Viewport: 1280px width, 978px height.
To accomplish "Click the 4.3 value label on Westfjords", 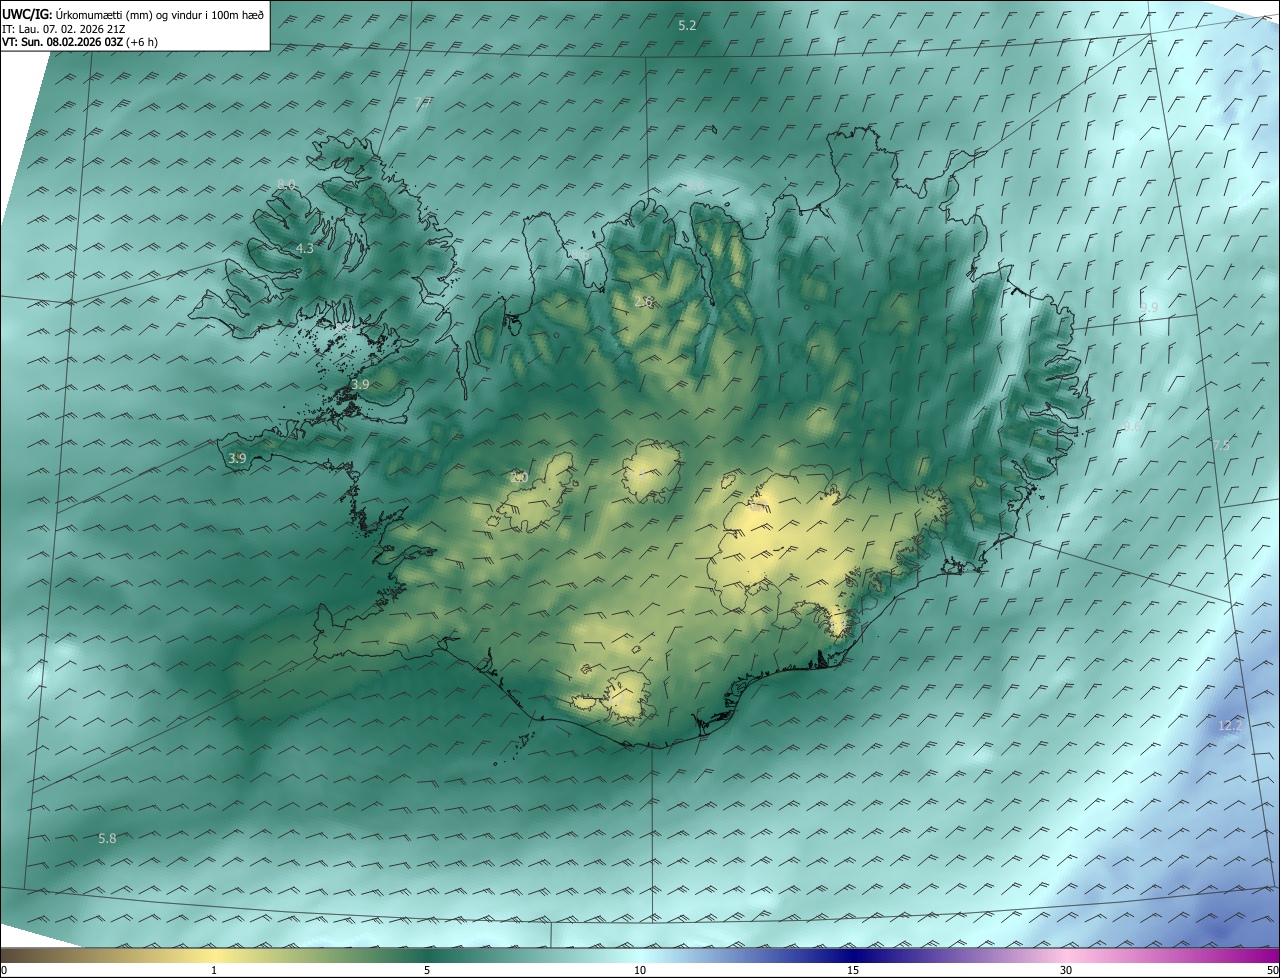I will click(305, 248).
